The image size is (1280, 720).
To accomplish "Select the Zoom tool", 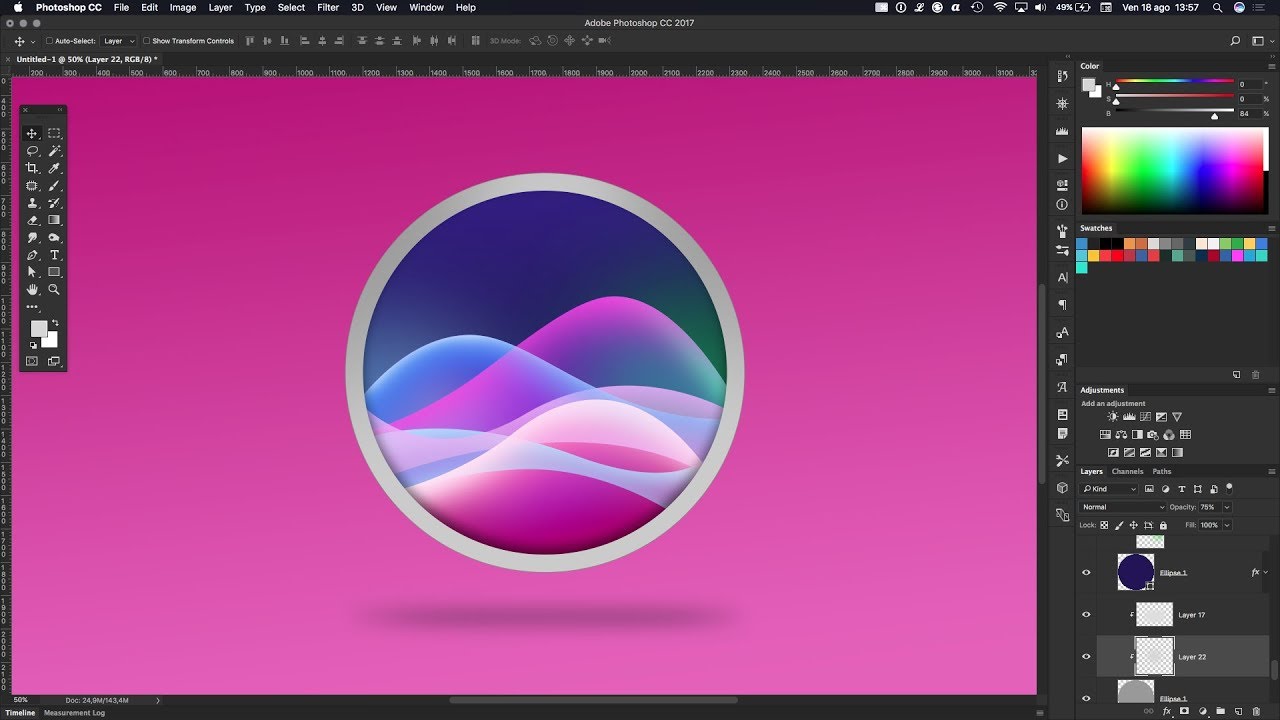I will tap(54, 290).
